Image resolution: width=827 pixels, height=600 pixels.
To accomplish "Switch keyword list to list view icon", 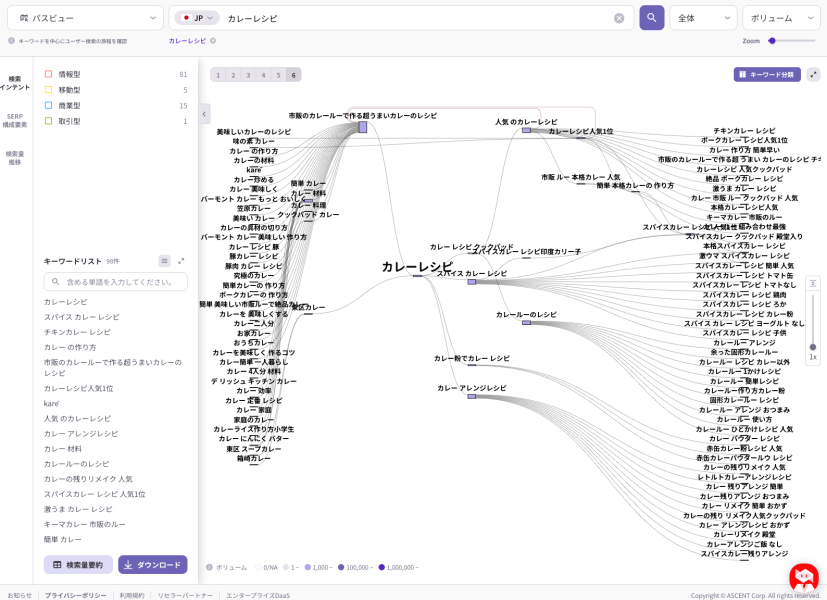I will tap(165, 261).
